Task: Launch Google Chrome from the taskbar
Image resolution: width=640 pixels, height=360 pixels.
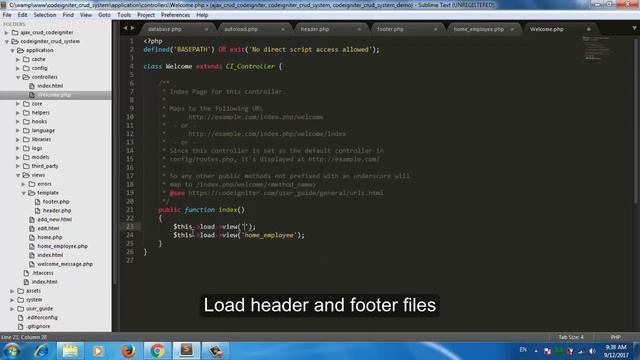Action: [x=157, y=351]
